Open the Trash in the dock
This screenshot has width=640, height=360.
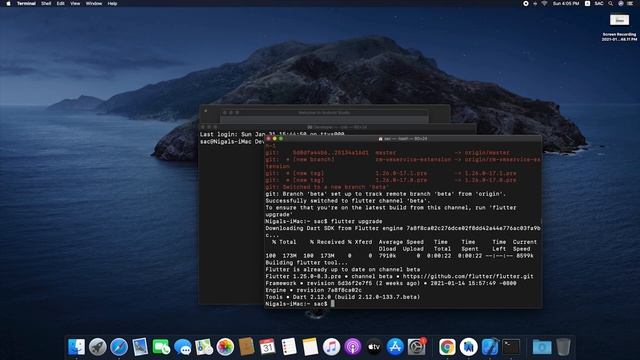coord(563,347)
